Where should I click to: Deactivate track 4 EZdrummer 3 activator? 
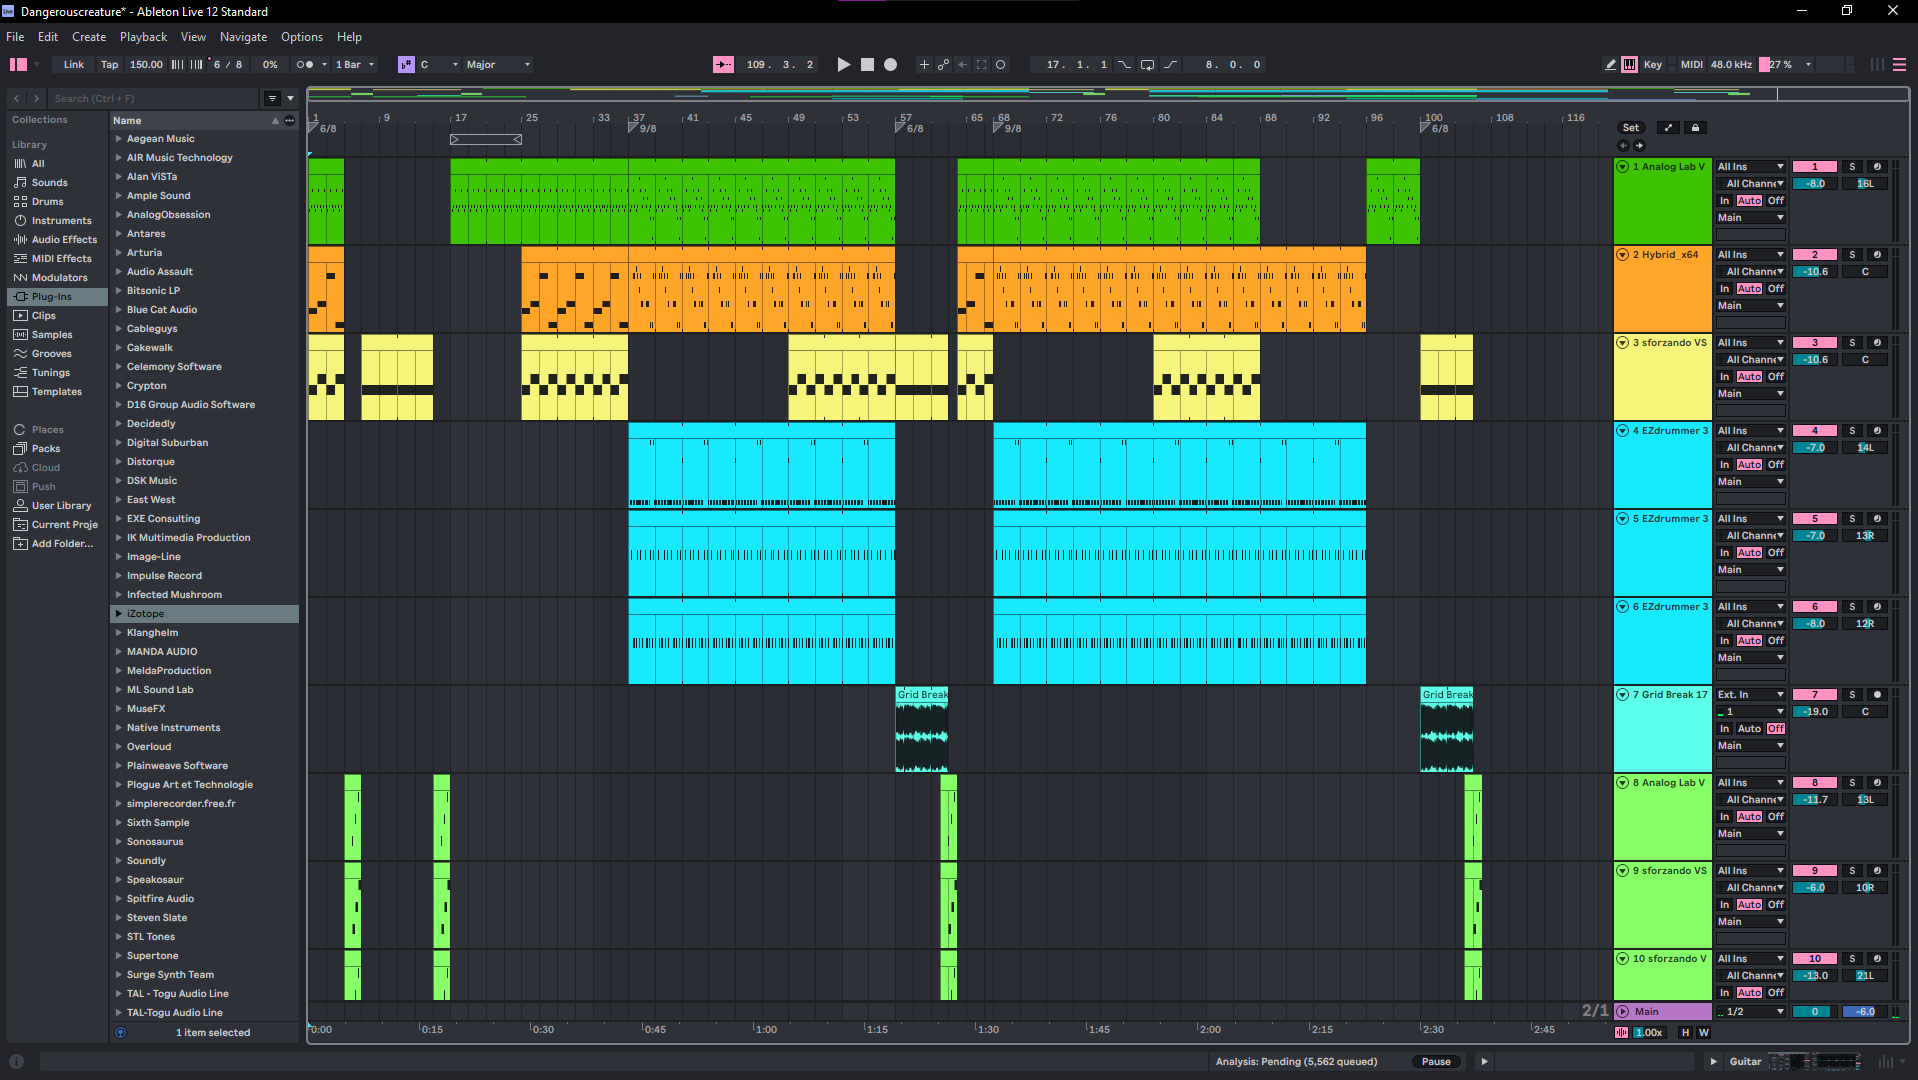point(1814,431)
